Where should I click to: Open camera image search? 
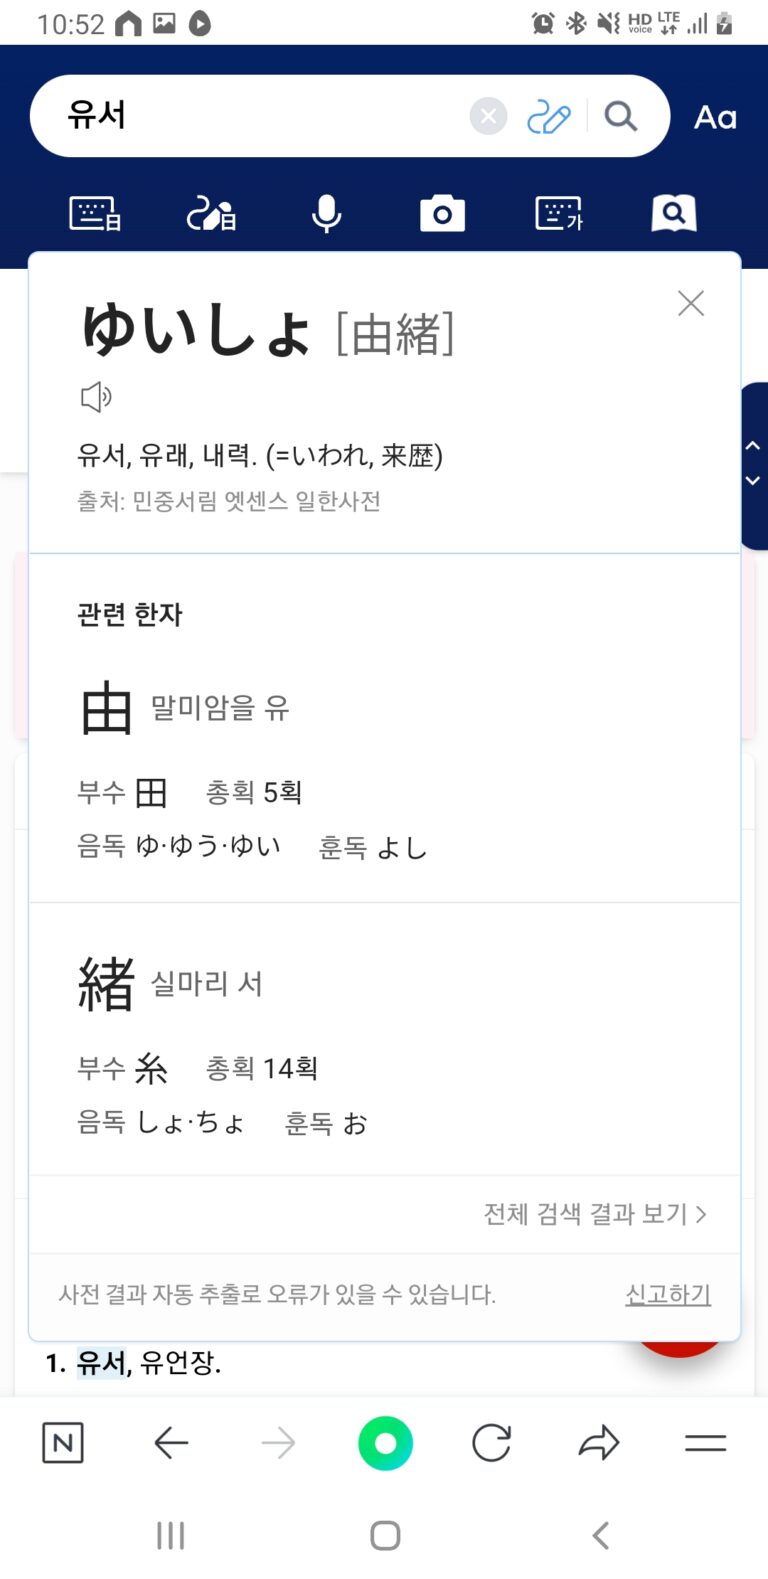442,214
